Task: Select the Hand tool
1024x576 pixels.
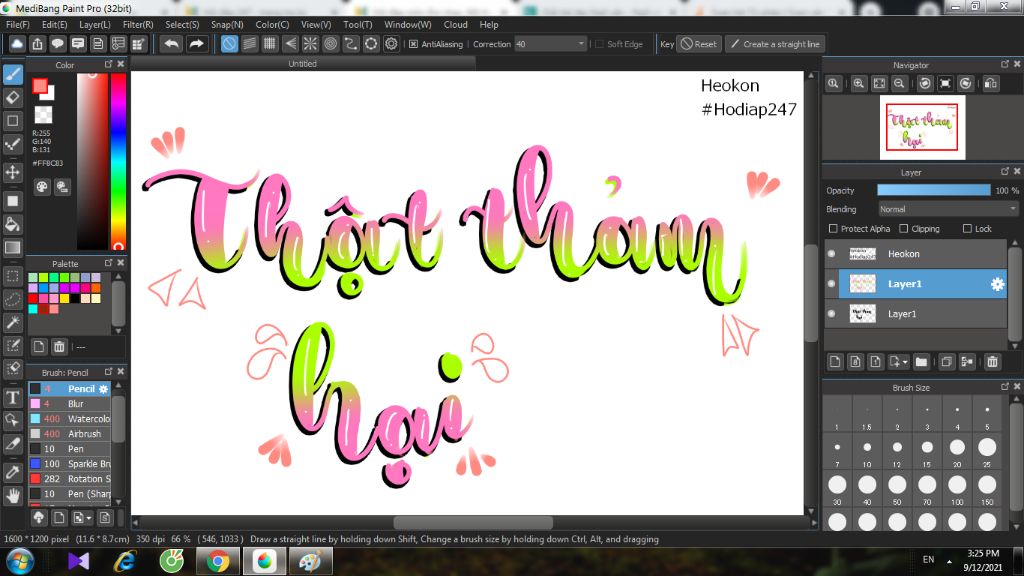Action: 12,496
